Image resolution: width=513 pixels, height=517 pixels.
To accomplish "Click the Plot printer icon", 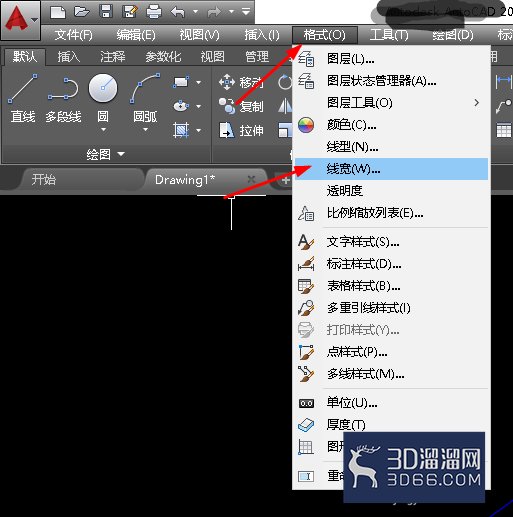I will 154,12.
